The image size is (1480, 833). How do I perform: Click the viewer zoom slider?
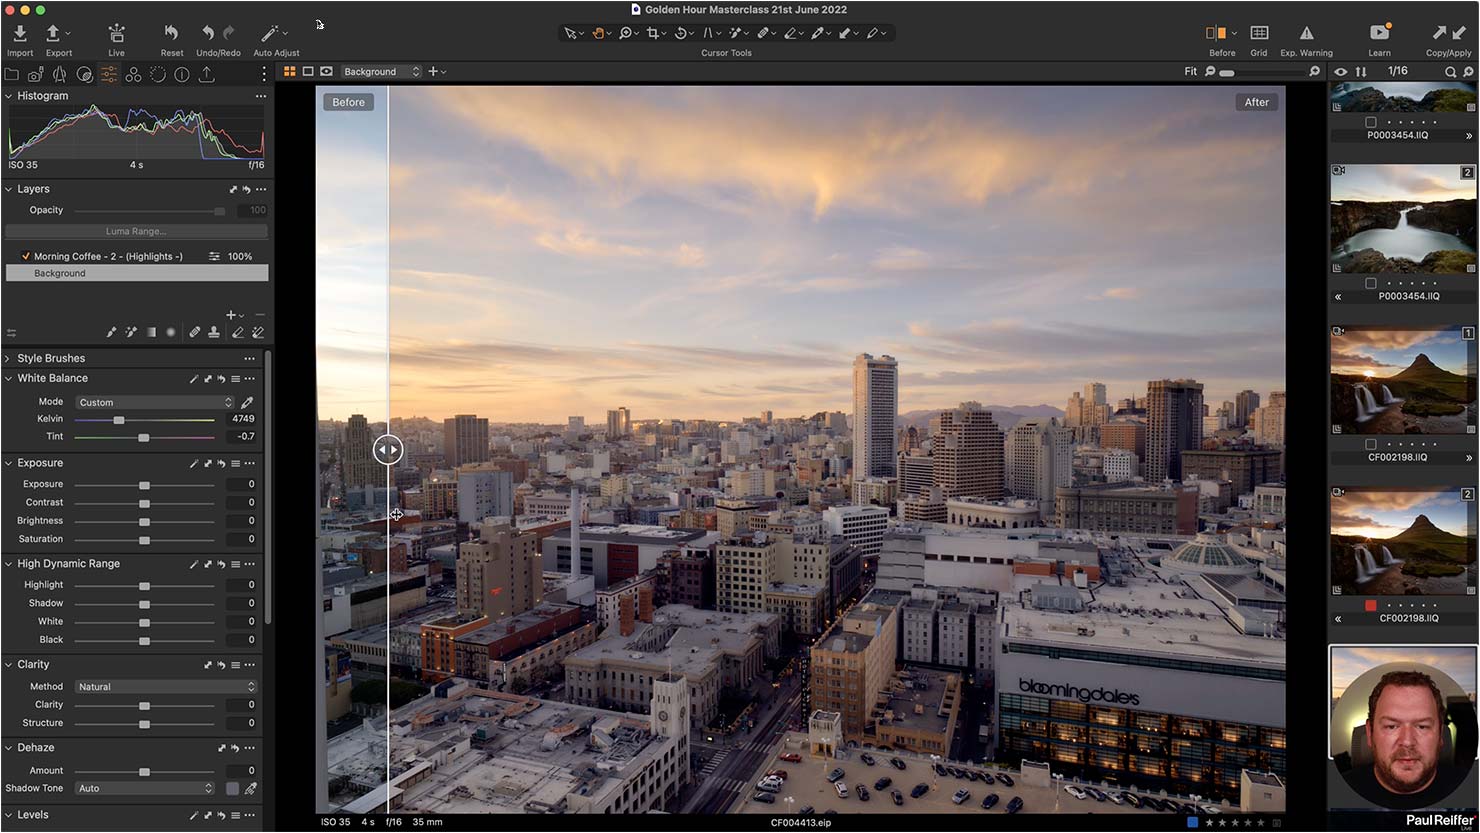[1264, 72]
